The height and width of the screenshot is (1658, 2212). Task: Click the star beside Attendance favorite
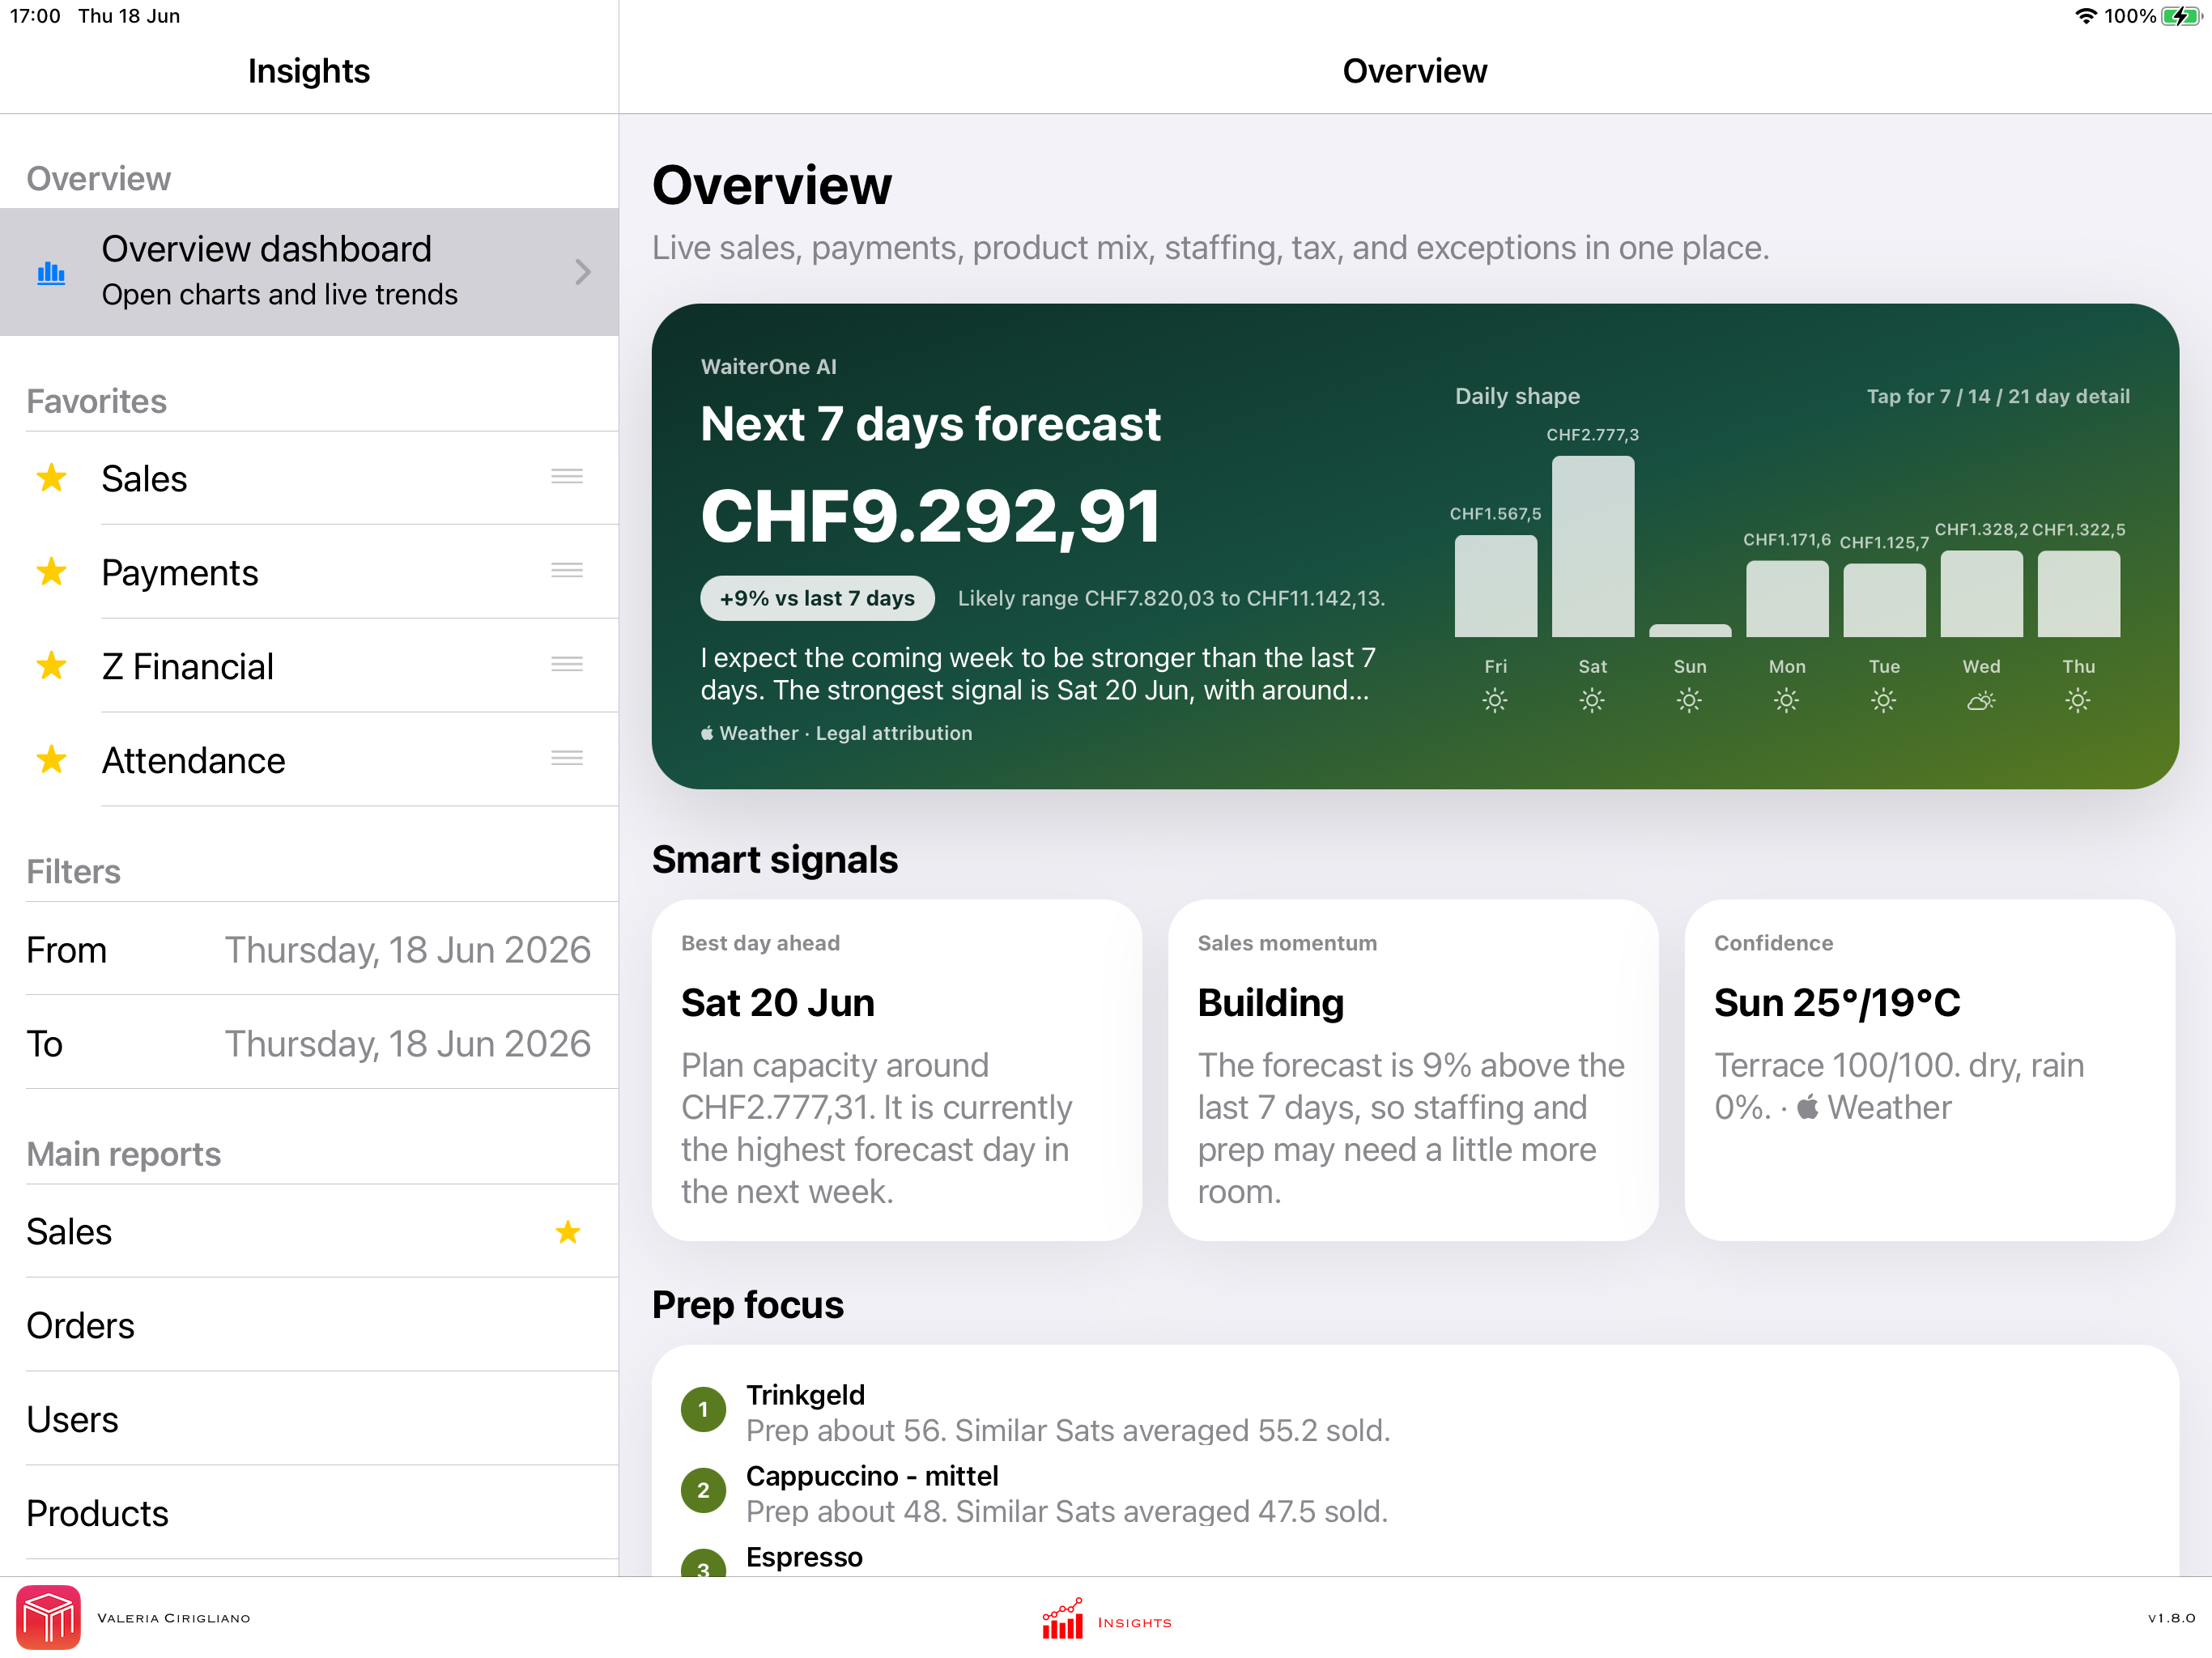coord(51,761)
